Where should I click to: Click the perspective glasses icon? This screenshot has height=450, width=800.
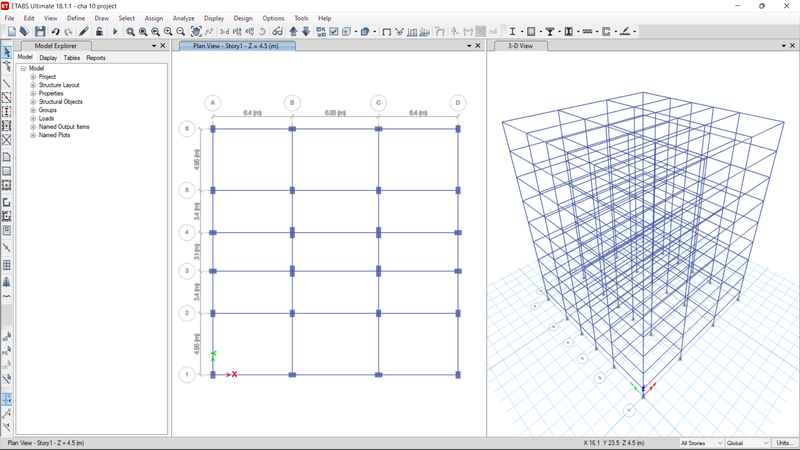[x=277, y=32]
